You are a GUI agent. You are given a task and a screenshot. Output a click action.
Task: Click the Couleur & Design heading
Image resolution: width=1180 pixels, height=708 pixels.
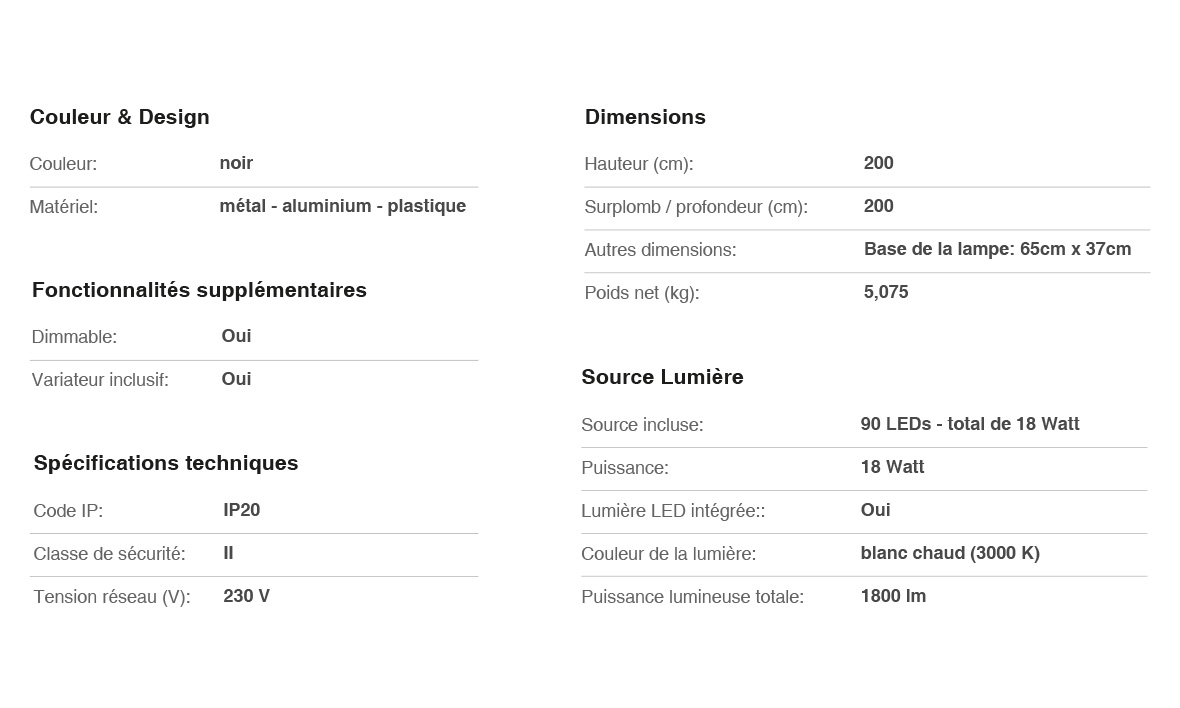coord(119,117)
